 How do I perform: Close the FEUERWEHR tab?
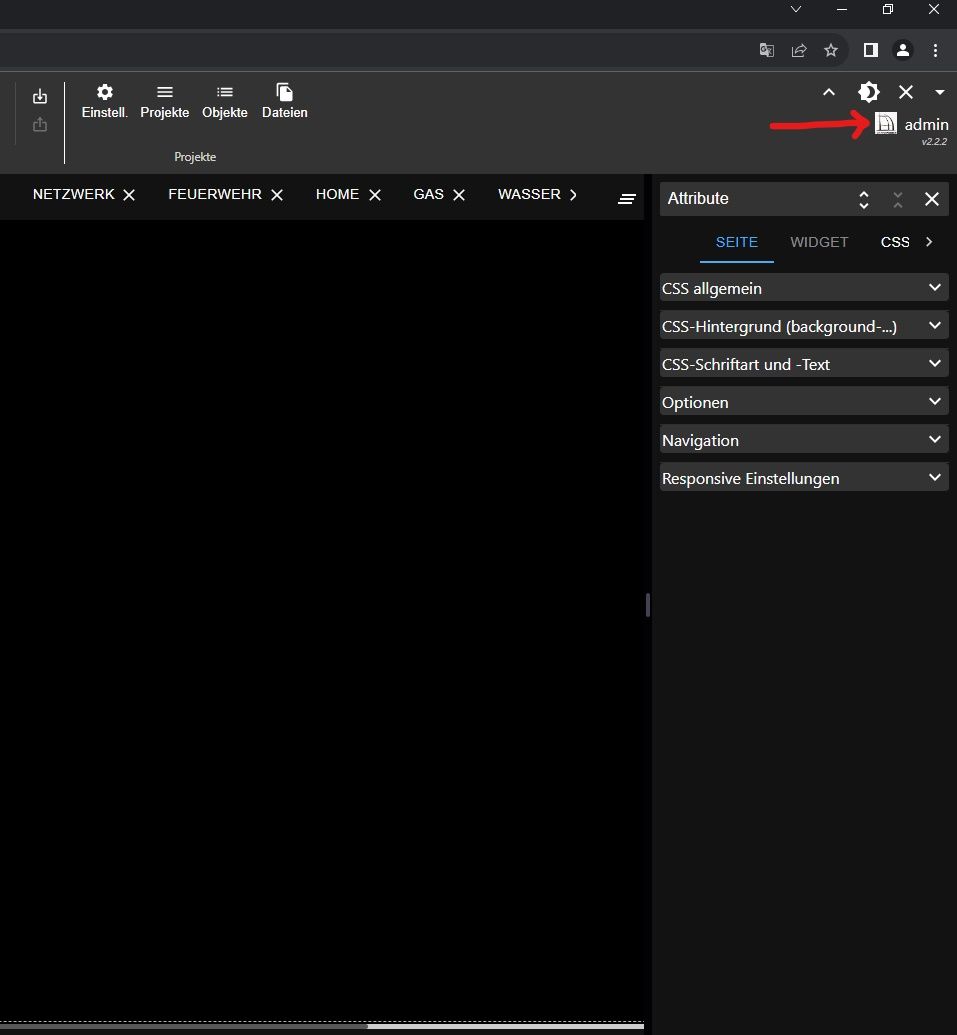277,195
